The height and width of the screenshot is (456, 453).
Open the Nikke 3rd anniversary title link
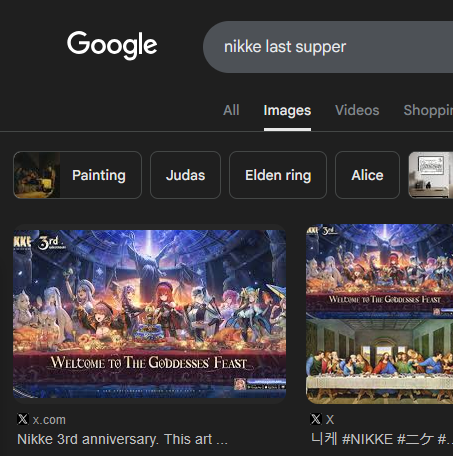pyautogui.click(x=122, y=439)
